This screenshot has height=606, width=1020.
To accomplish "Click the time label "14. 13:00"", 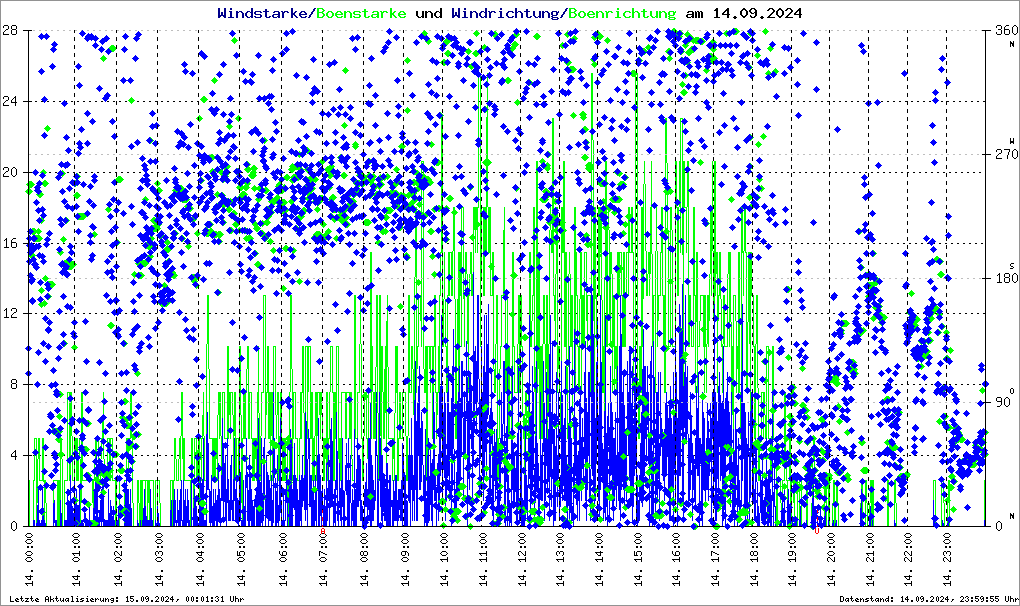I will tap(561, 560).
